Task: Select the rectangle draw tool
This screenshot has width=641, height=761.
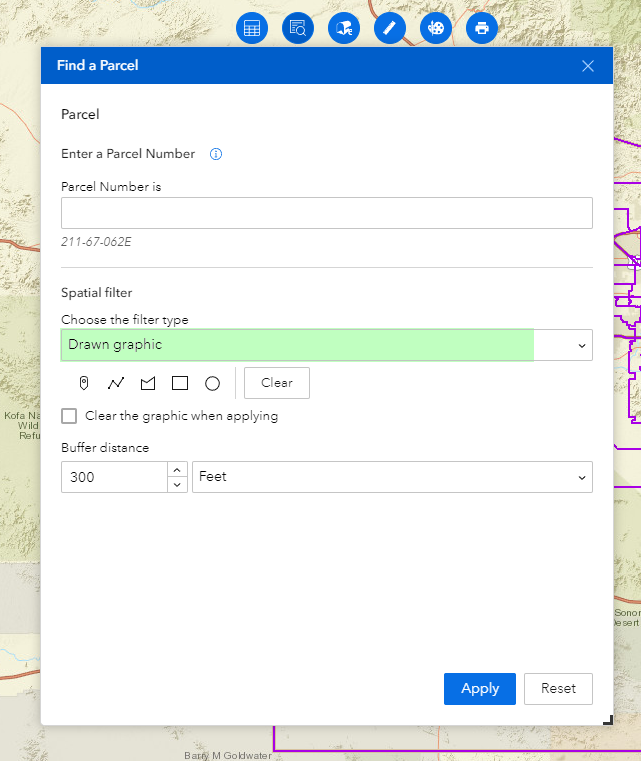Action: click(x=180, y=383)
